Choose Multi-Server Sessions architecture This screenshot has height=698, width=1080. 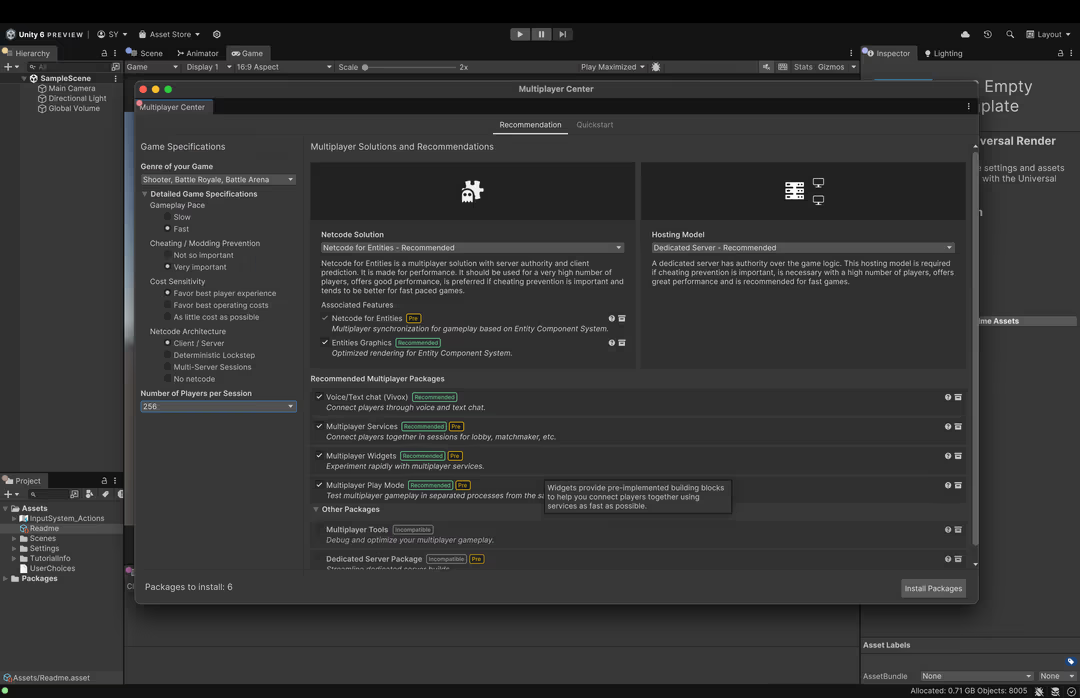tap(167, 367)
